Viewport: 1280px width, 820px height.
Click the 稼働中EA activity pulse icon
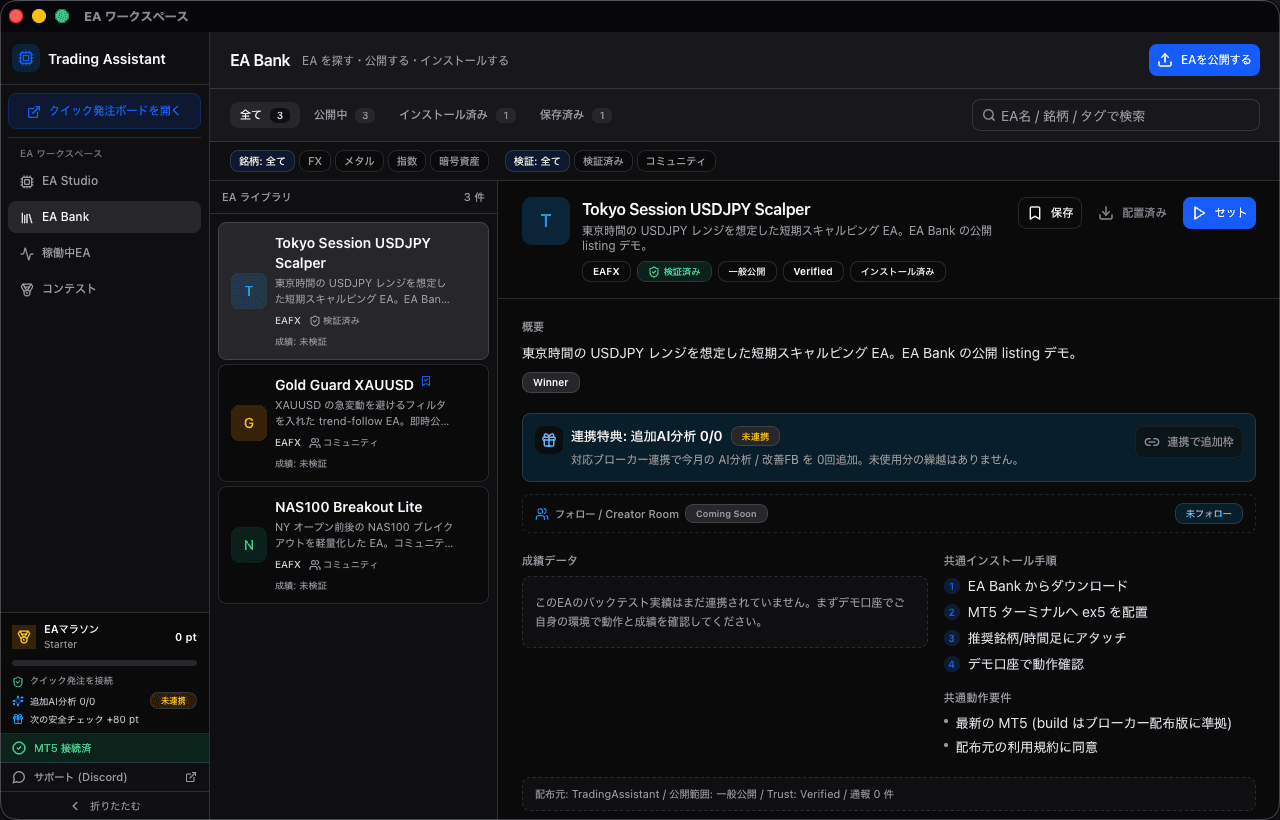pos(27,253)
